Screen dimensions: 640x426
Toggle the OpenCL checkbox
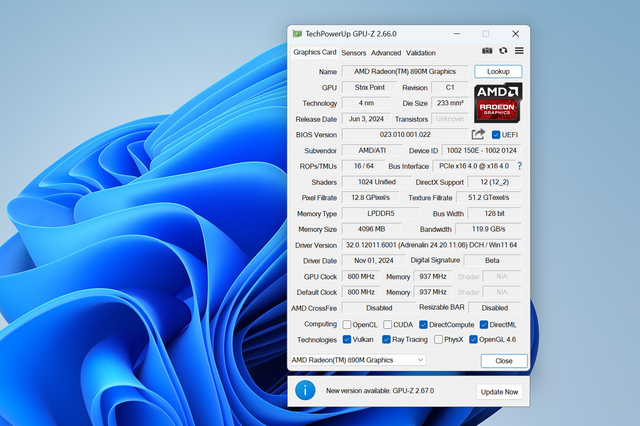pos(347,325)
